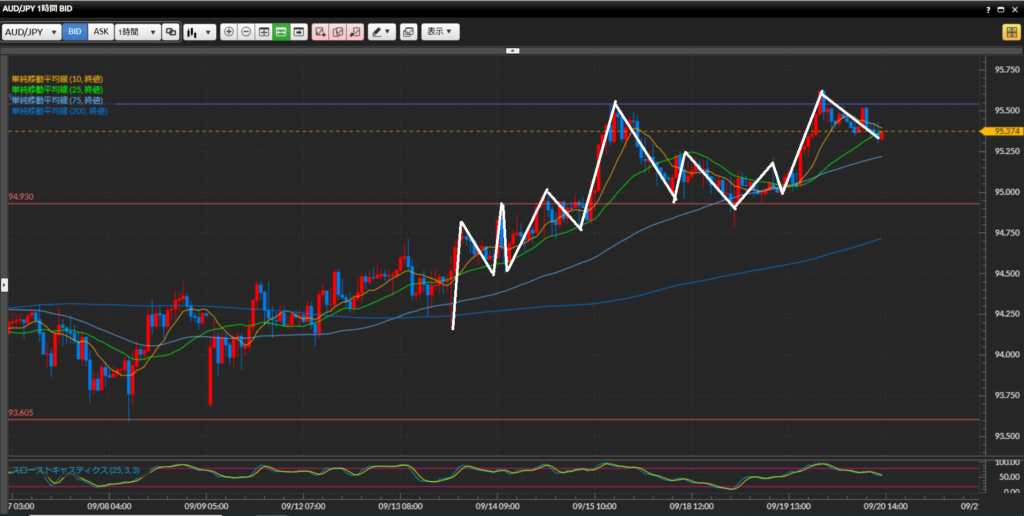This screenshot has width=1024, height=516.
Task: Open the 1時間 timeframe dropdown
Action: pyautogui.click(x=138, y=32)
